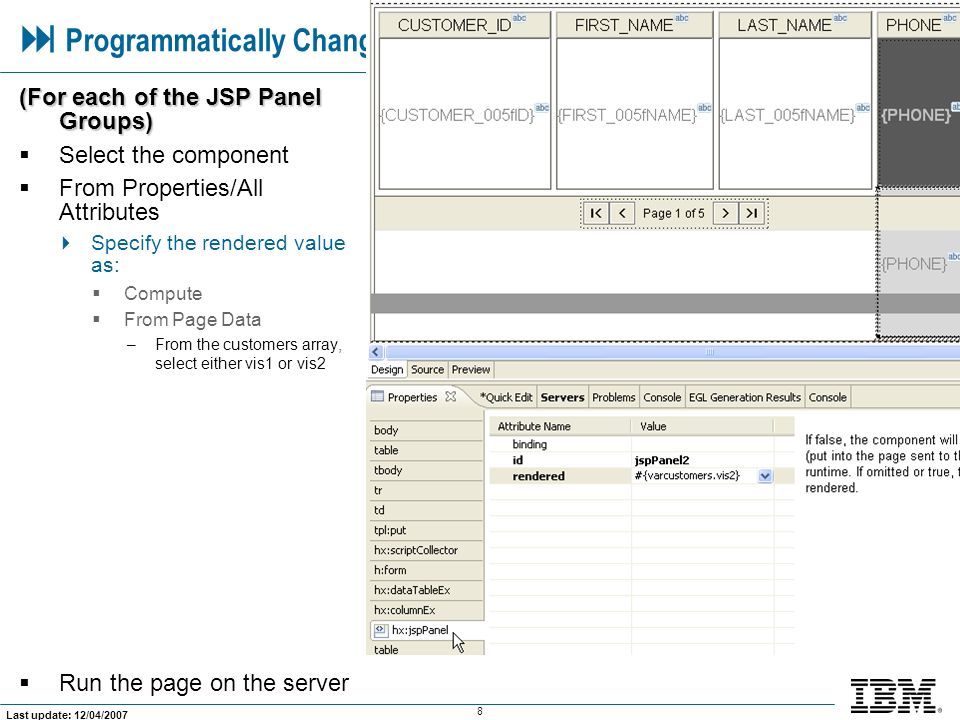Open the Problems tab
The width and height of the screenshot is (960, 720).
(x=613, y=397)
